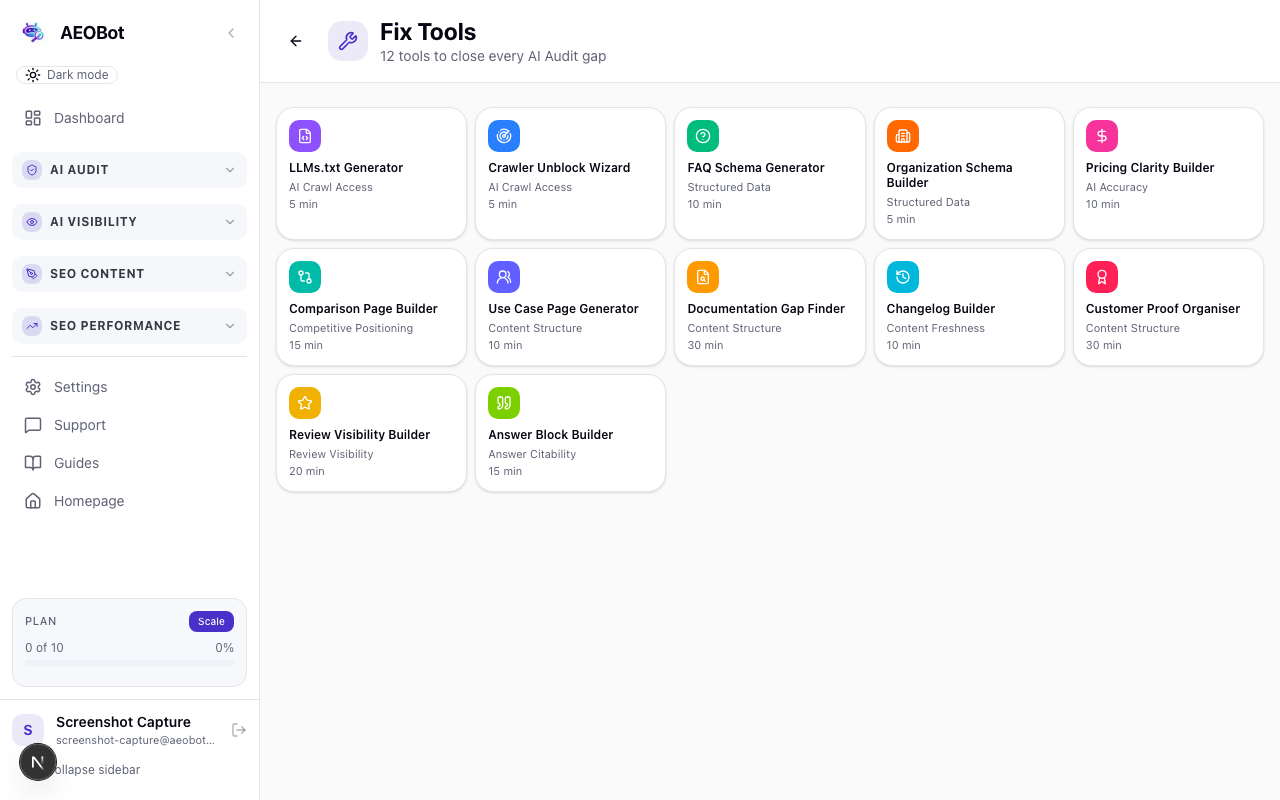This screenshot has width=1280, height=800.
Task: Click "Review Visibility" category under Review Visibility Builder
Action: (331, 454)
